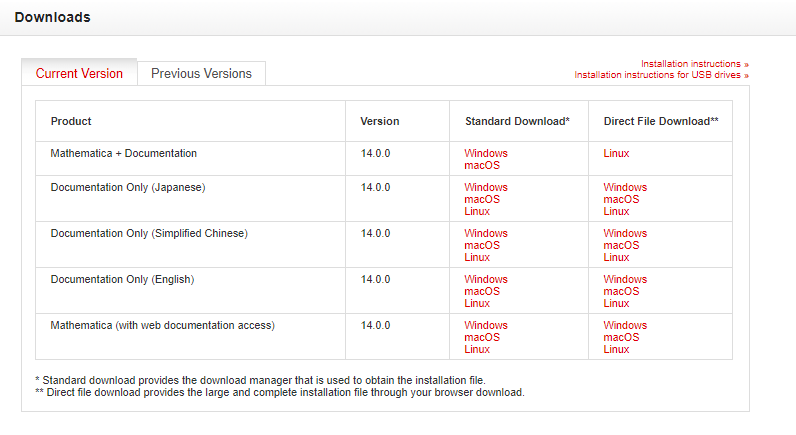Select the Mathematica + Documentation product name
Viewport: 796px width, 435px height.
click(123, 153)
